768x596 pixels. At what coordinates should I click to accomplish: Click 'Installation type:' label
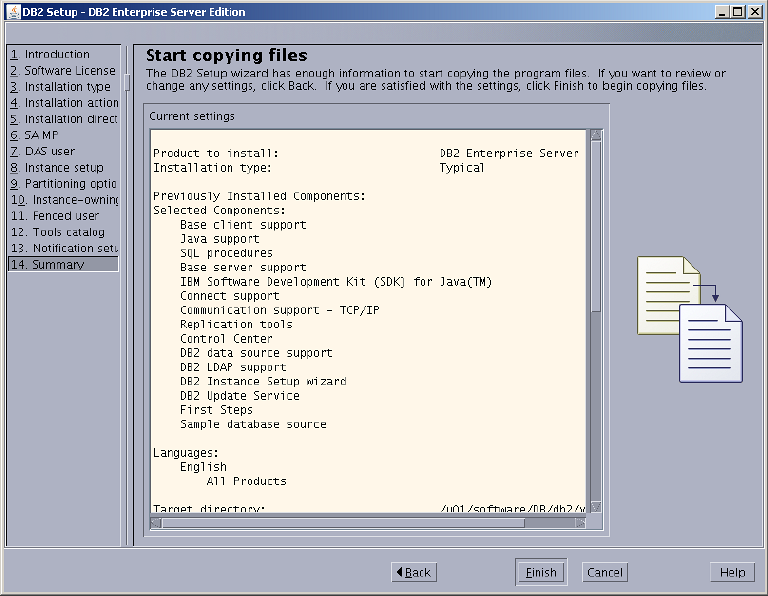pyautogui.click(x=212, y=168)
